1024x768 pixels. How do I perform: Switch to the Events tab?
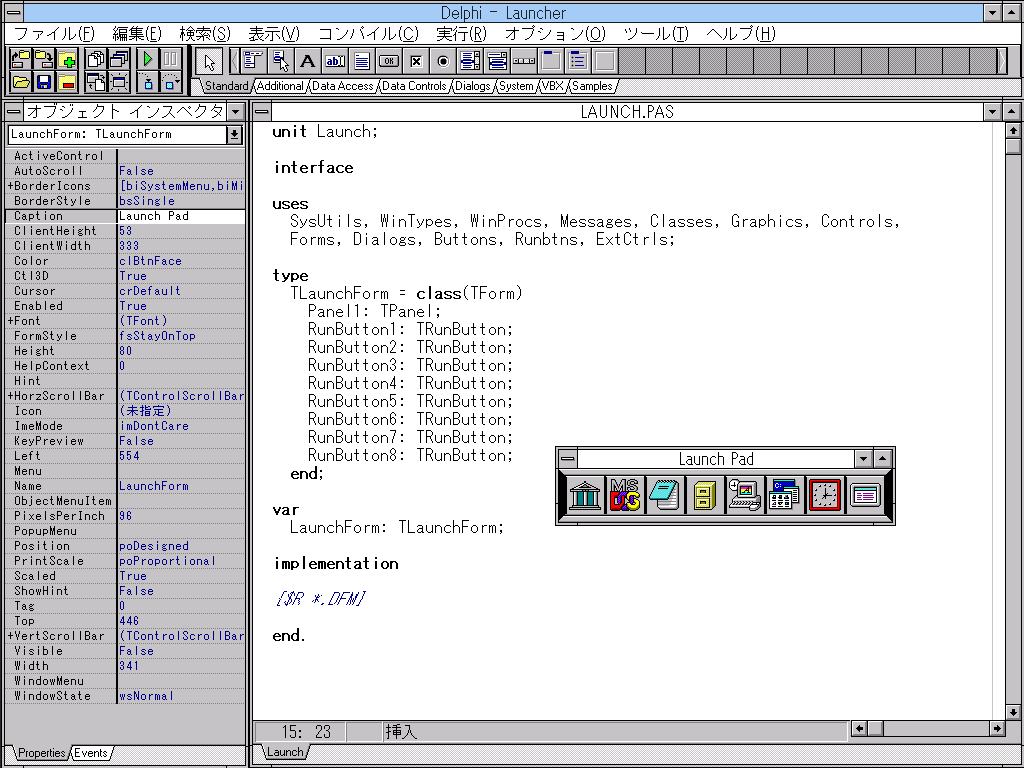point(91,753)
